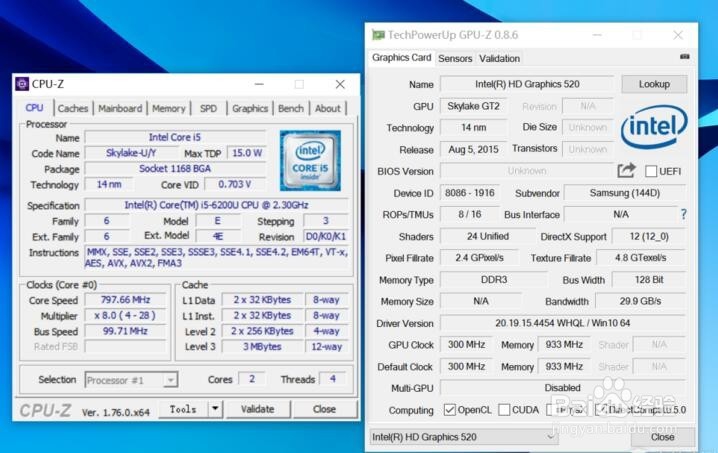Open the Memory tab in CPU-Z

click(169, 109)
